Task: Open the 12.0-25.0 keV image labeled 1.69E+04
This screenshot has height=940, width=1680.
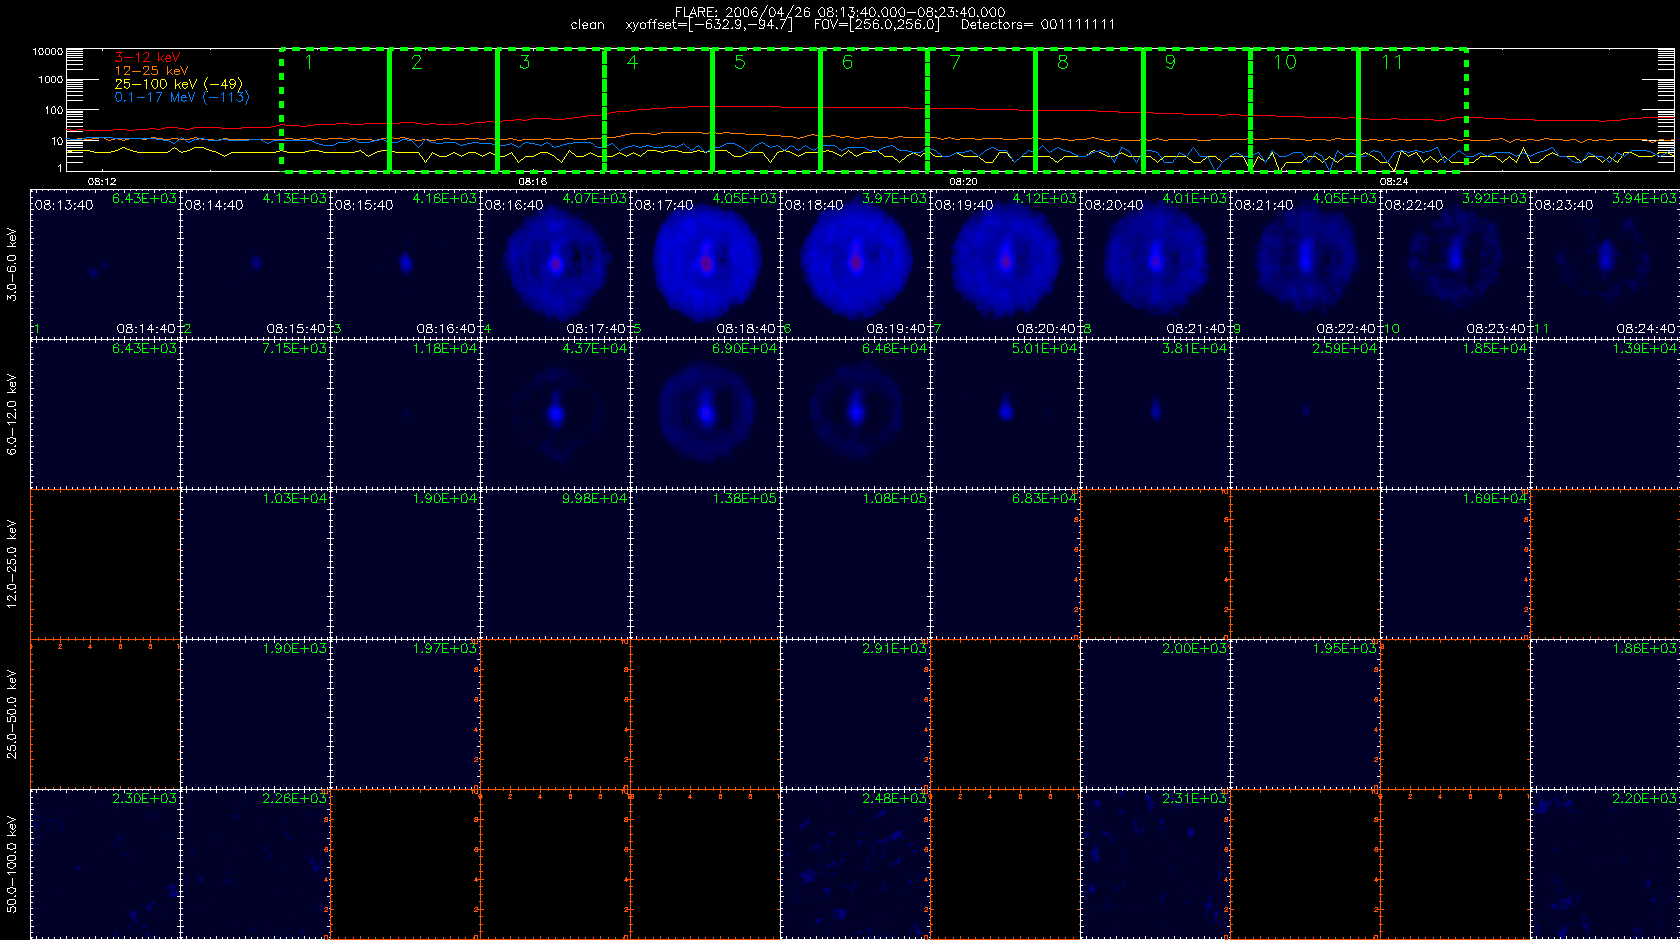Action: tap(1455, 564)
